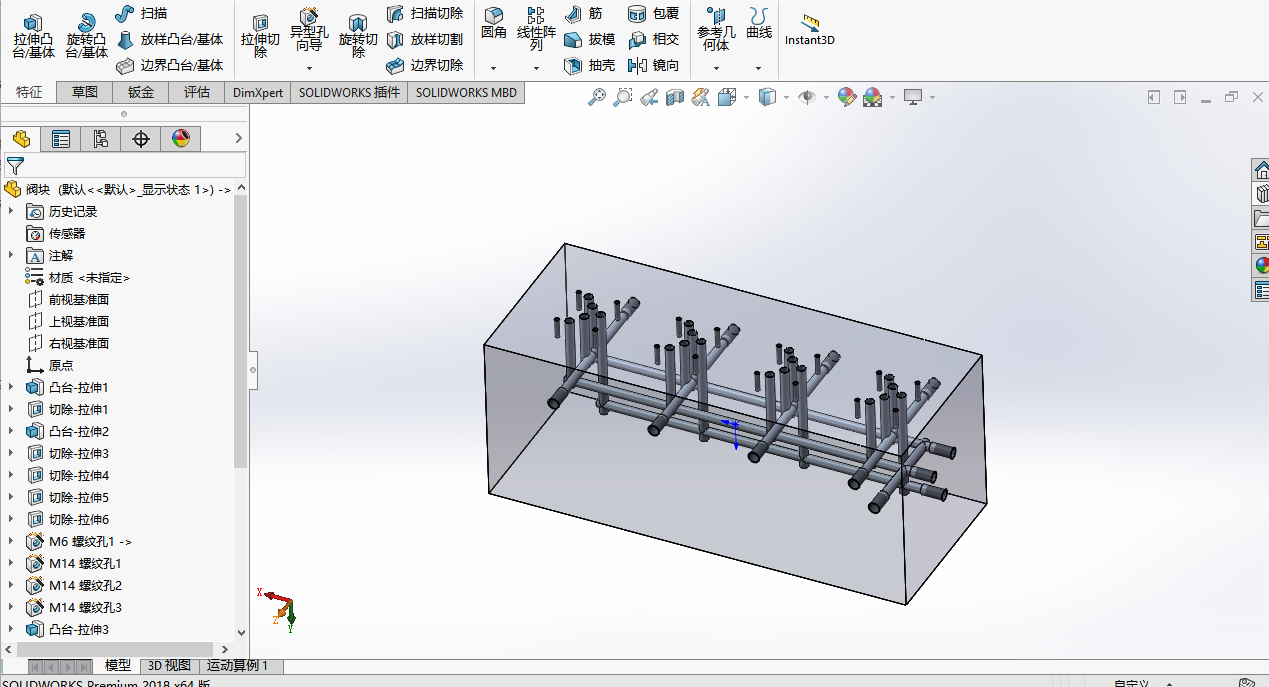Click the 拉伸凸台/基体 extruded boss tool

[34, 37]
